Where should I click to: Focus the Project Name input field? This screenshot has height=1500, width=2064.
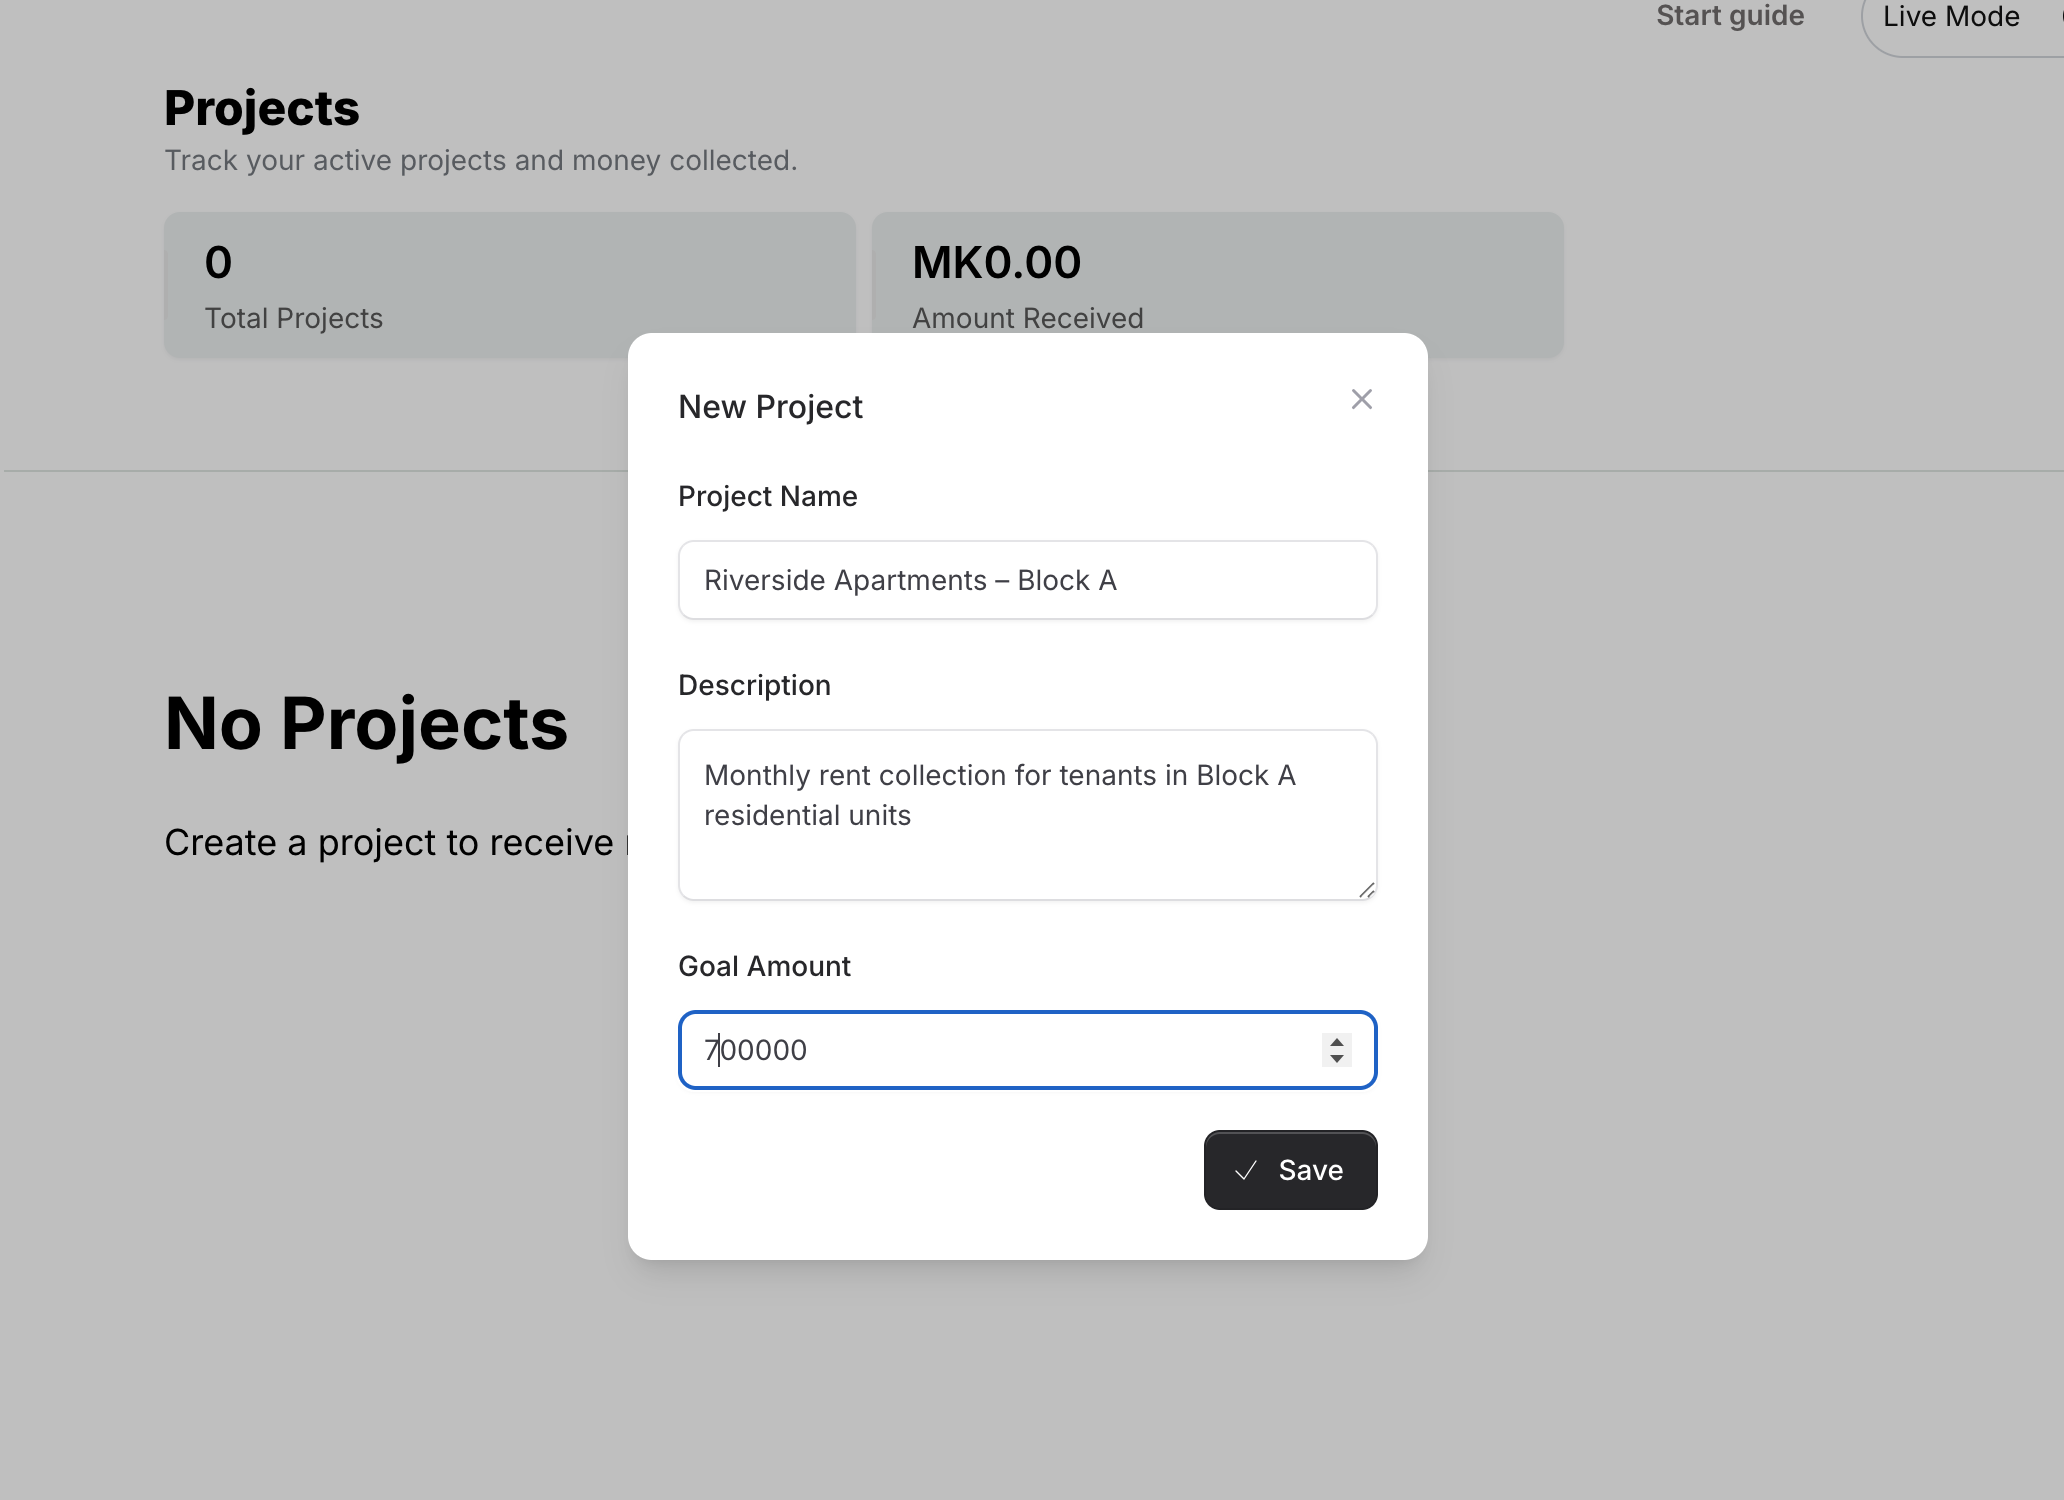1027,580
